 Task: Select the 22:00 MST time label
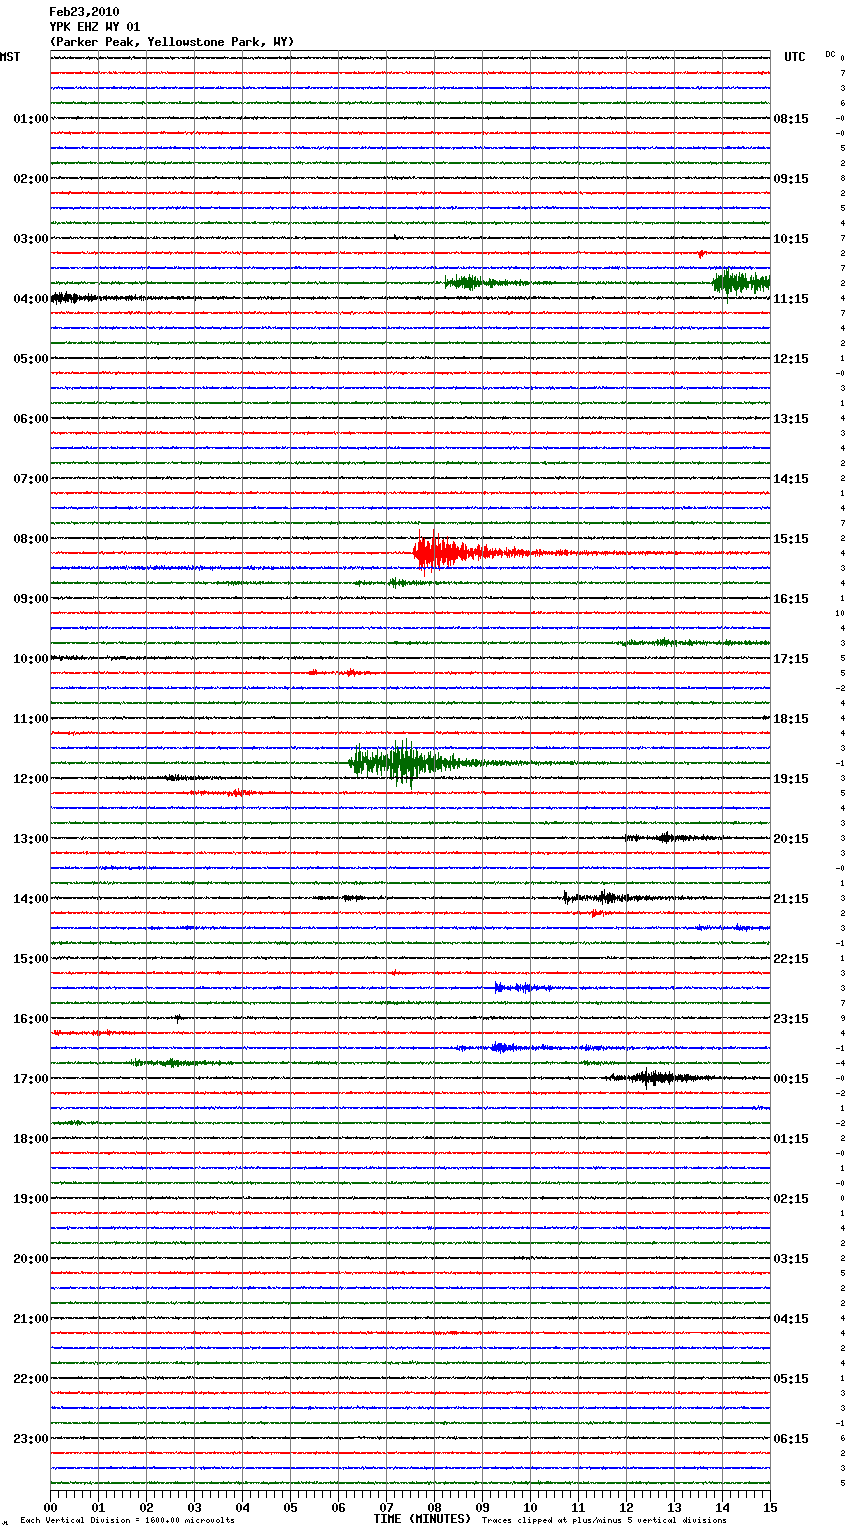pyautogui.click(x=30, y=1379)
